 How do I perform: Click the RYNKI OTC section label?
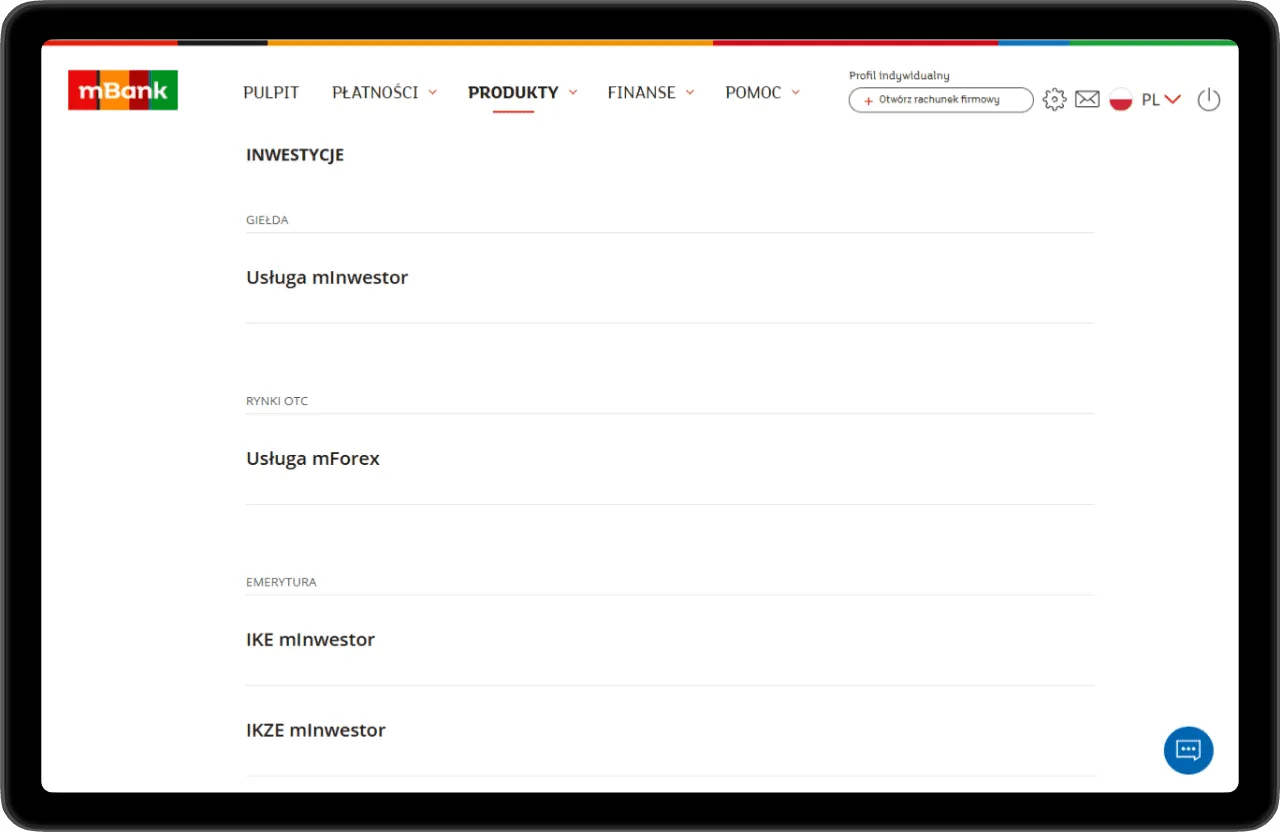click(277, 401)
